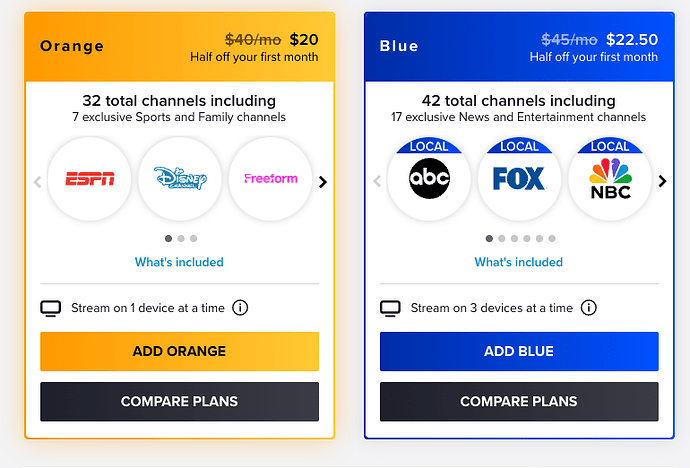Screen dimensions: 690x468
Task: Open What's included link for Blue plan
Action: [518, 262]
